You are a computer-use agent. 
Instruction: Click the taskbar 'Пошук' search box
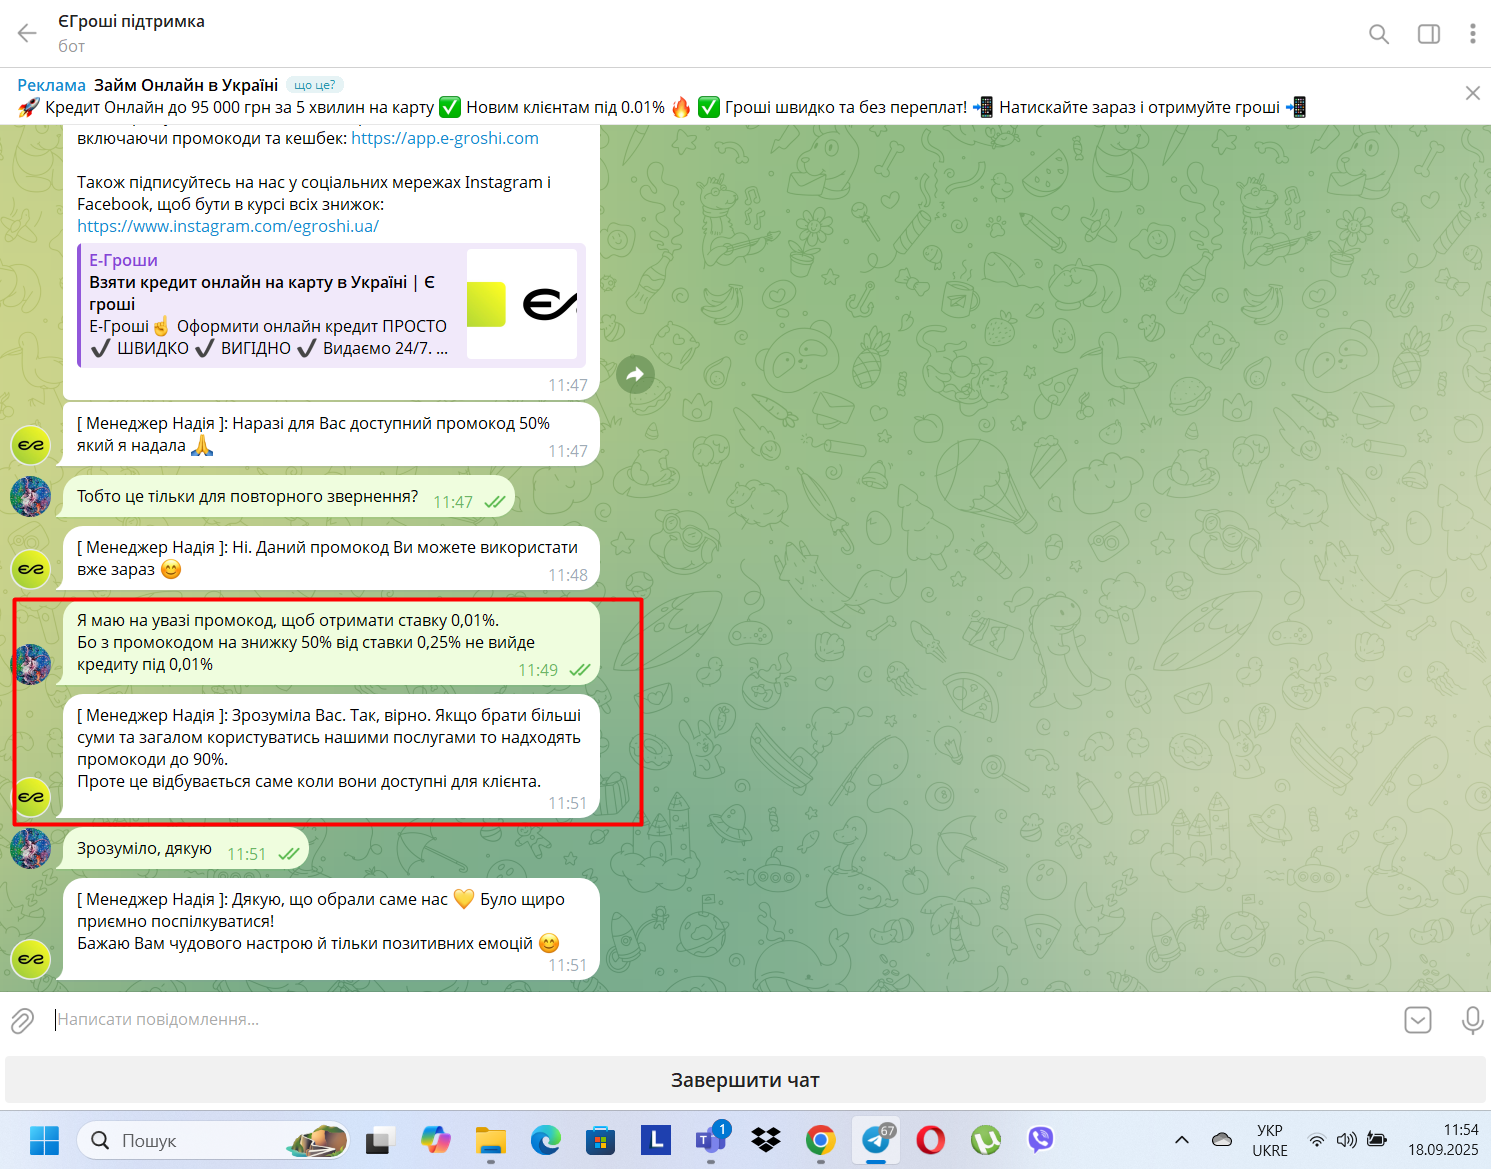[213, 1140]
